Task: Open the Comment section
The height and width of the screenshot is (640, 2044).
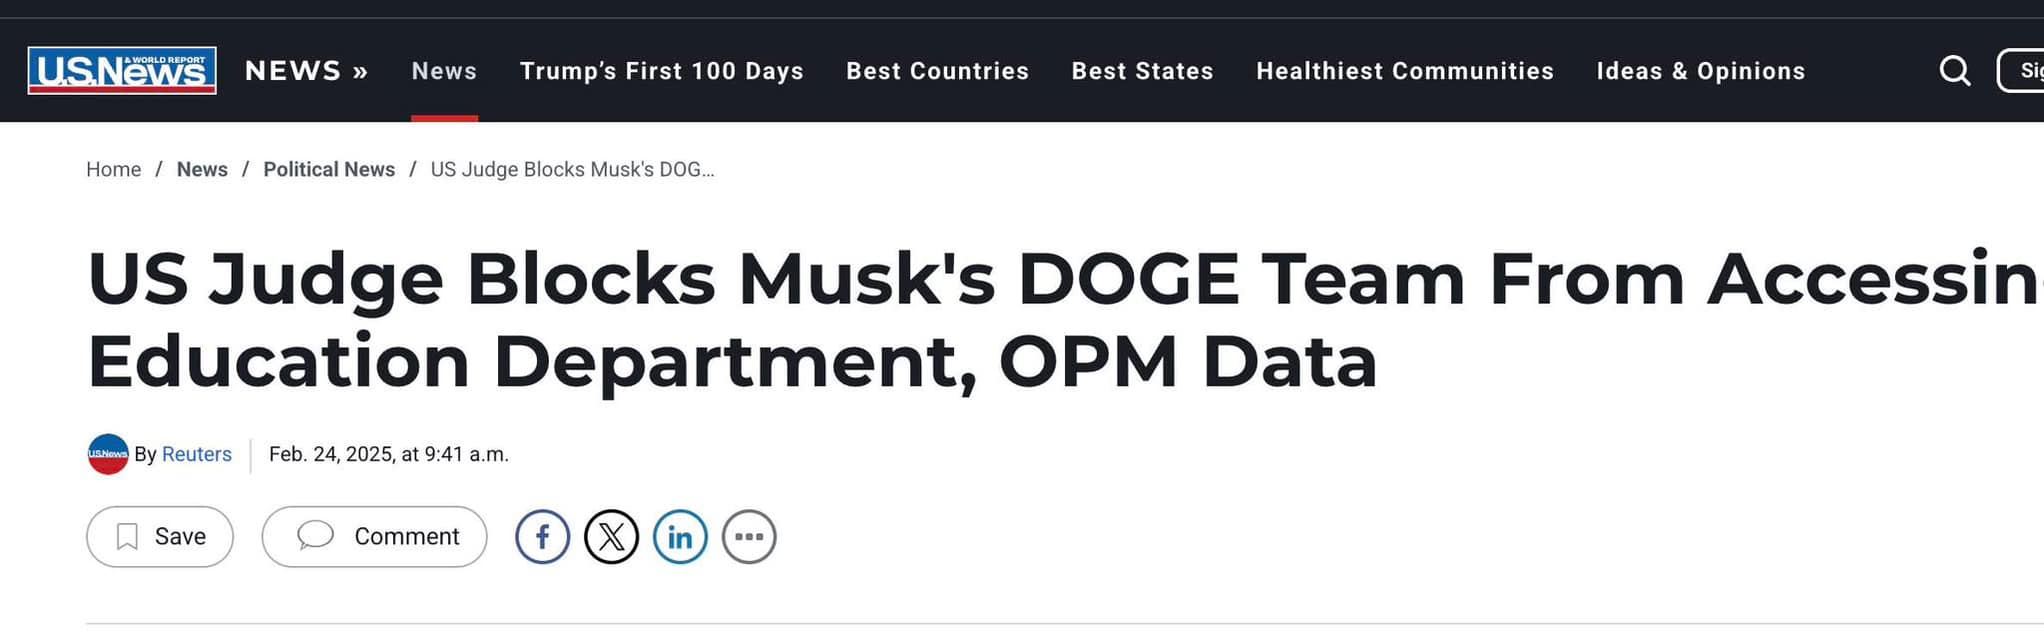Action: coord(374,537)
